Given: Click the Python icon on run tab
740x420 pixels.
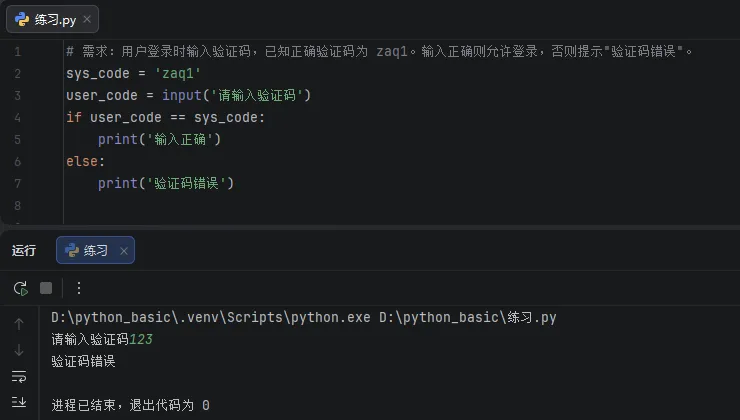Looking at the screenshot, I should 72,251.
